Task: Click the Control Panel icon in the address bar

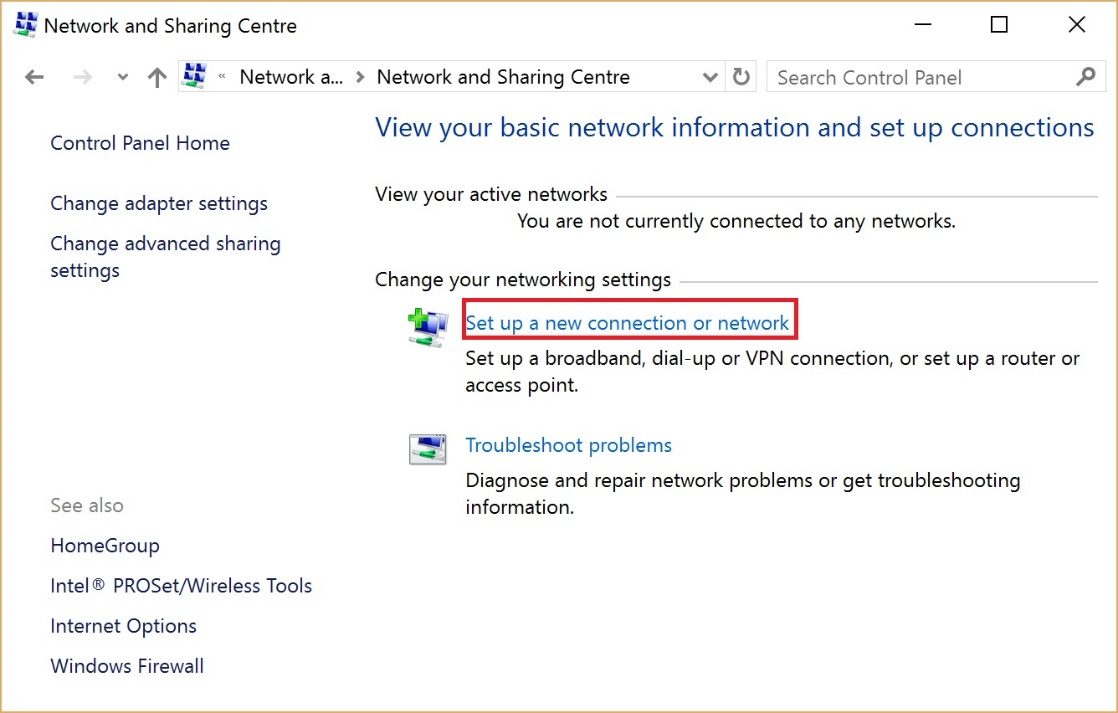Action: pos(194,76)
